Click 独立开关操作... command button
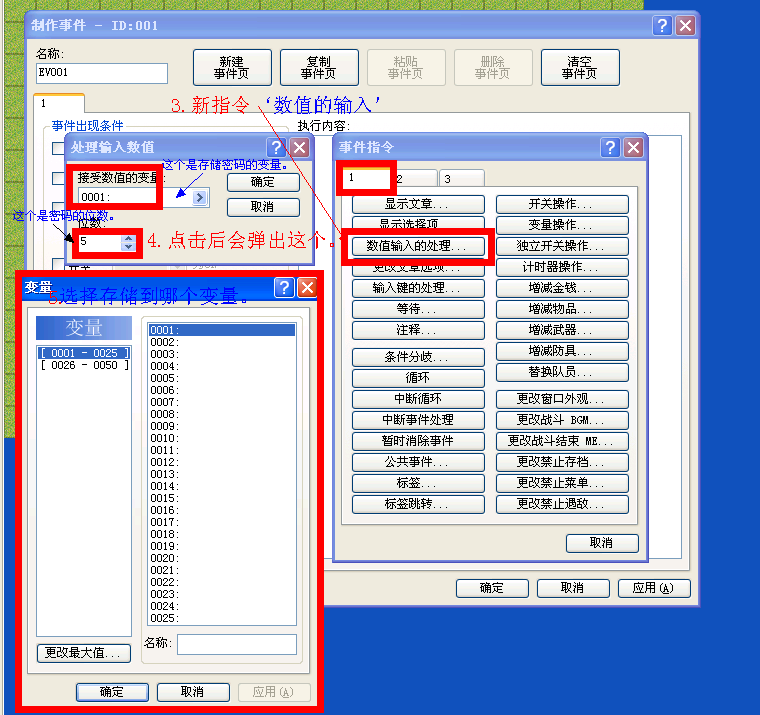760x715 pixels. 562,246
